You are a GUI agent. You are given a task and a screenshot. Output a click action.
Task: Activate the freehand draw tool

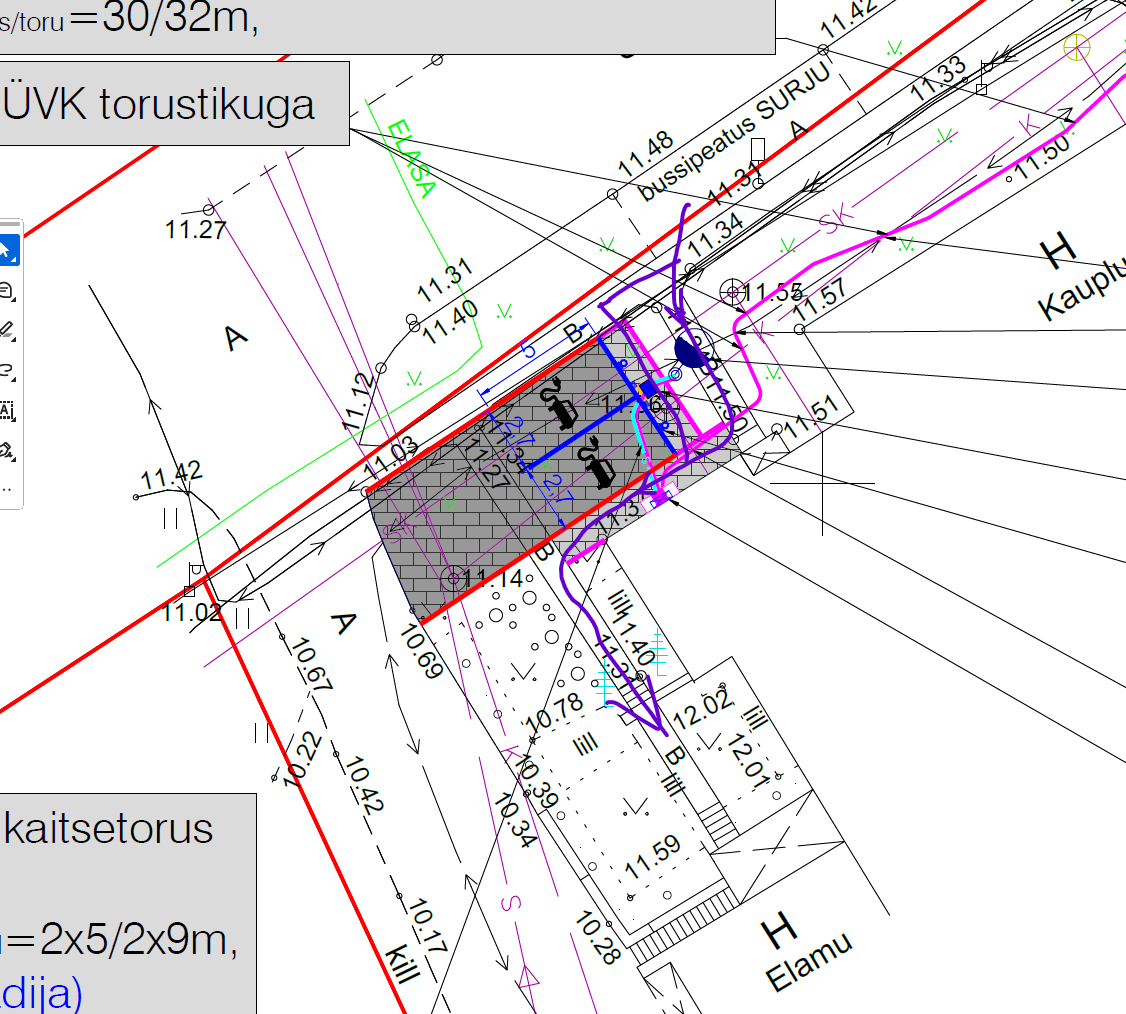pos(7,370)
